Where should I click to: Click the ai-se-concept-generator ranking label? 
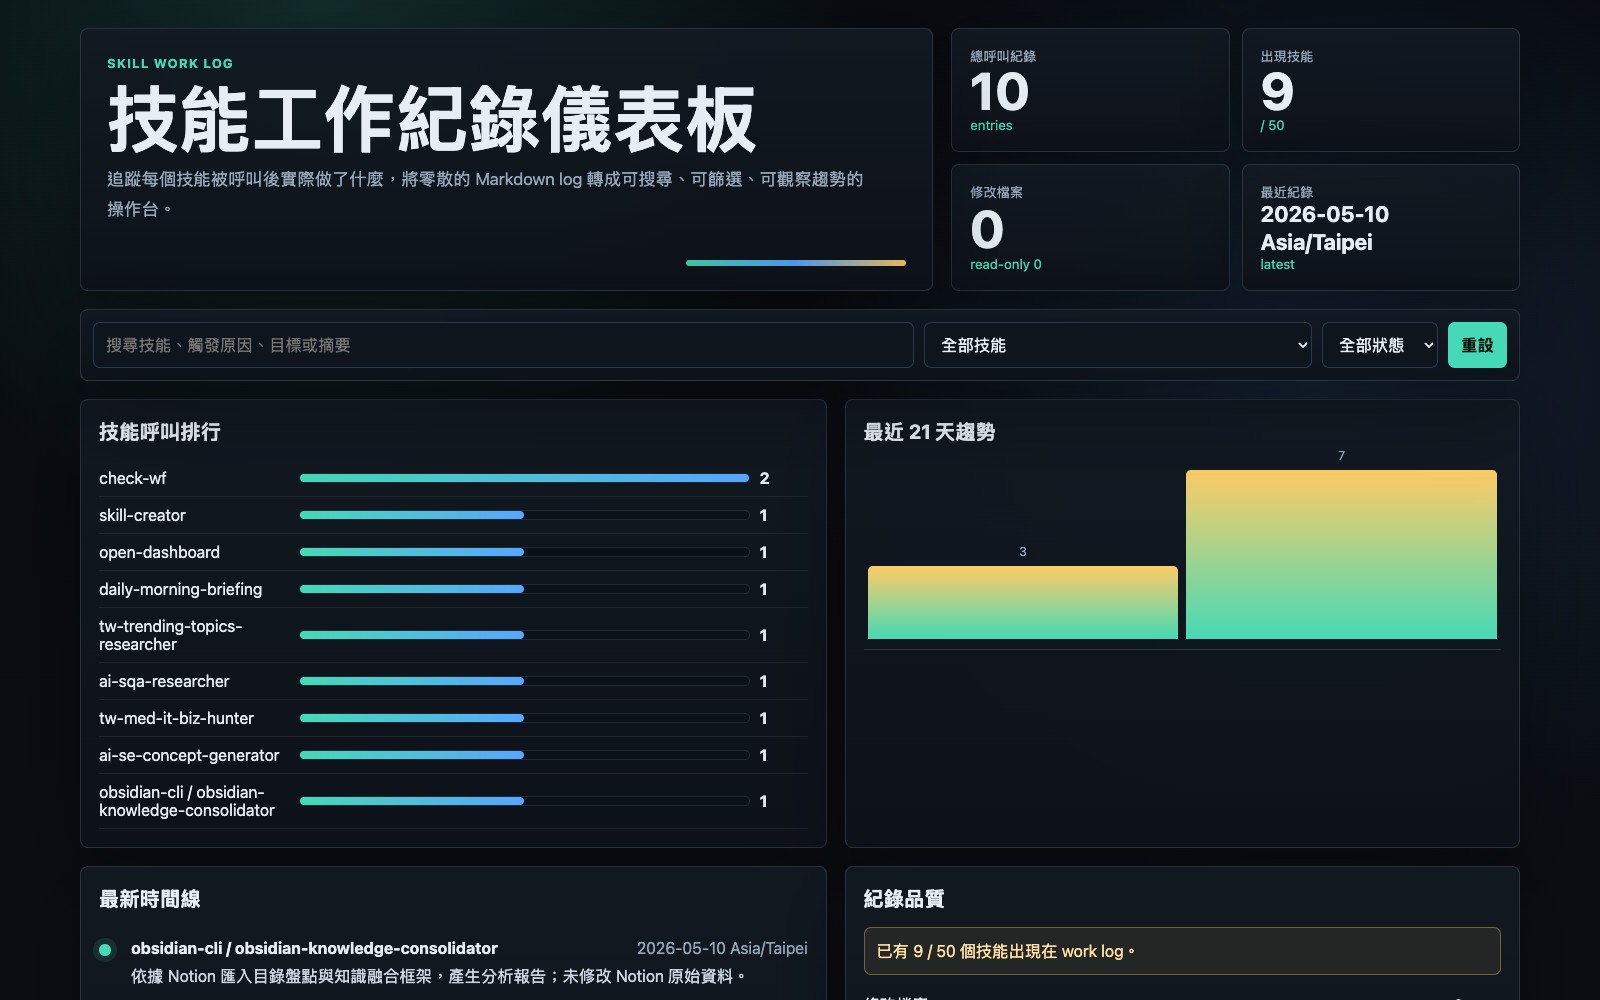[x=189, y=755]
